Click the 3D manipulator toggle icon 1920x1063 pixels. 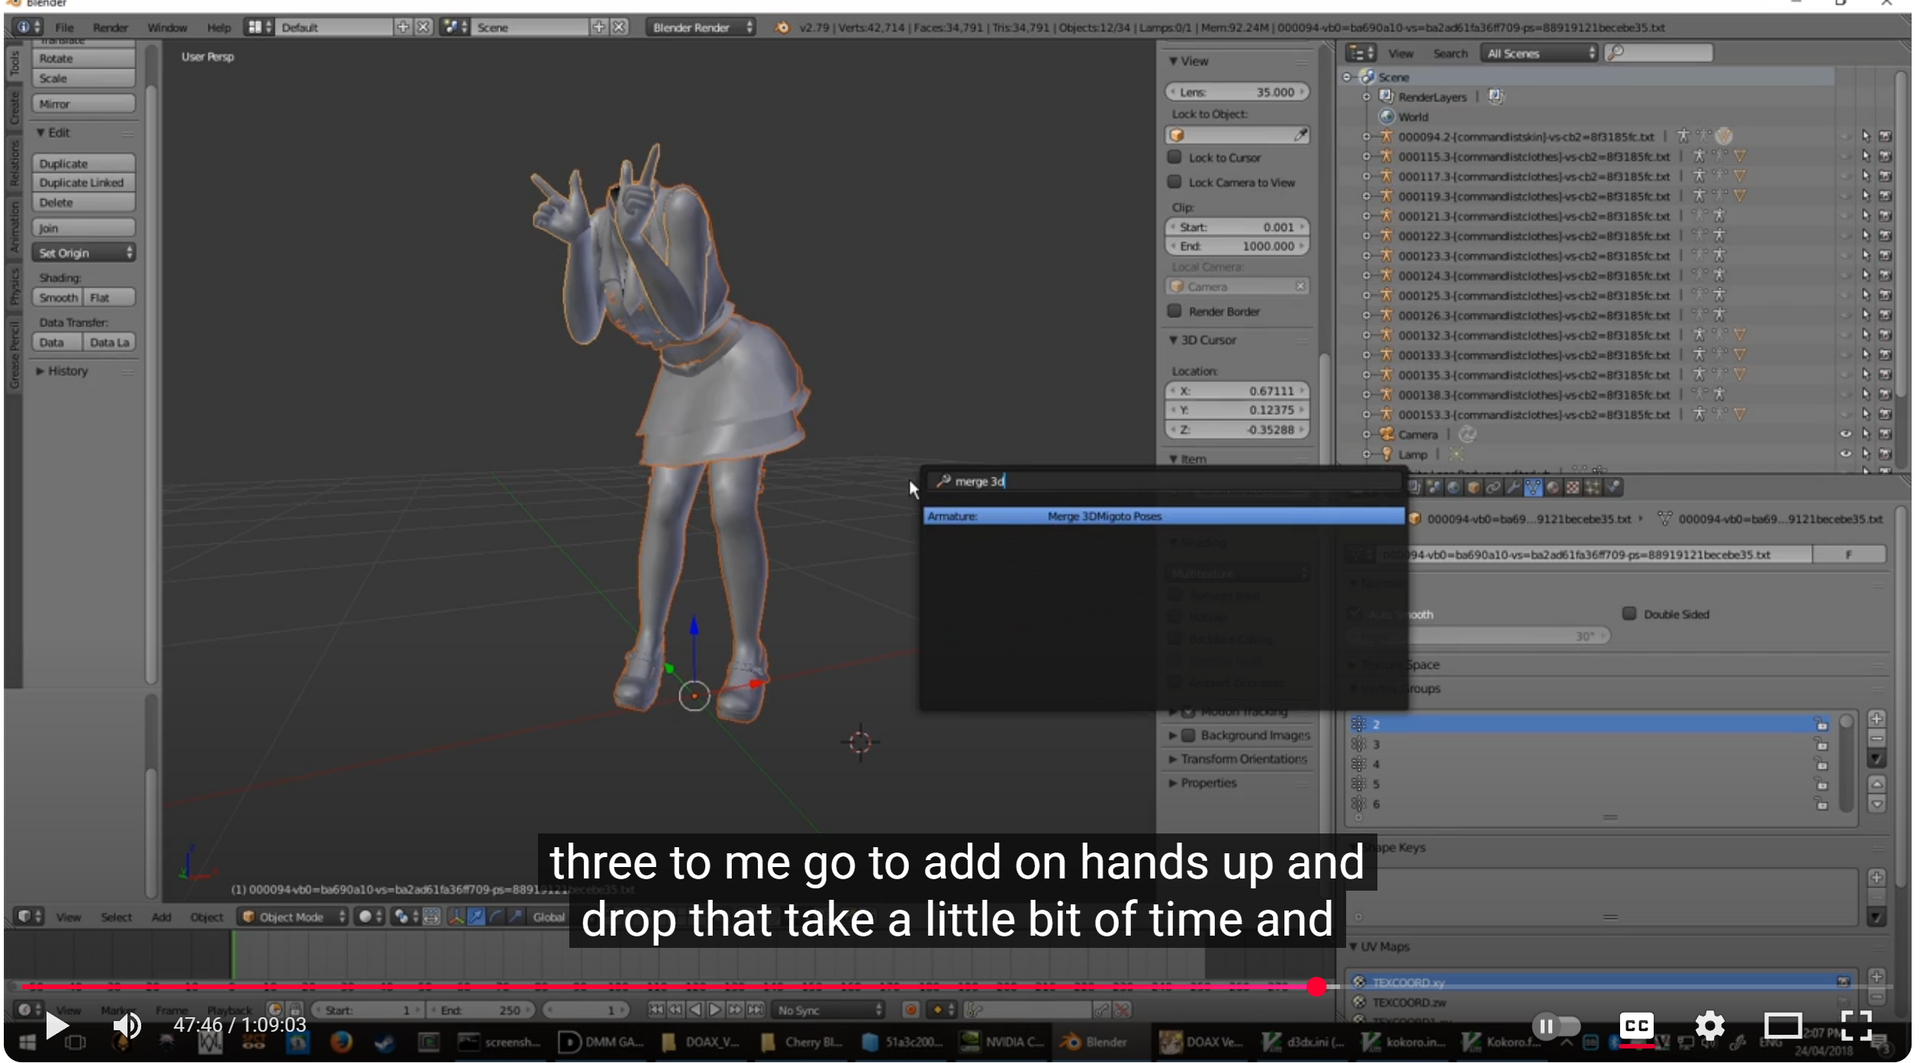click(456, 916)
